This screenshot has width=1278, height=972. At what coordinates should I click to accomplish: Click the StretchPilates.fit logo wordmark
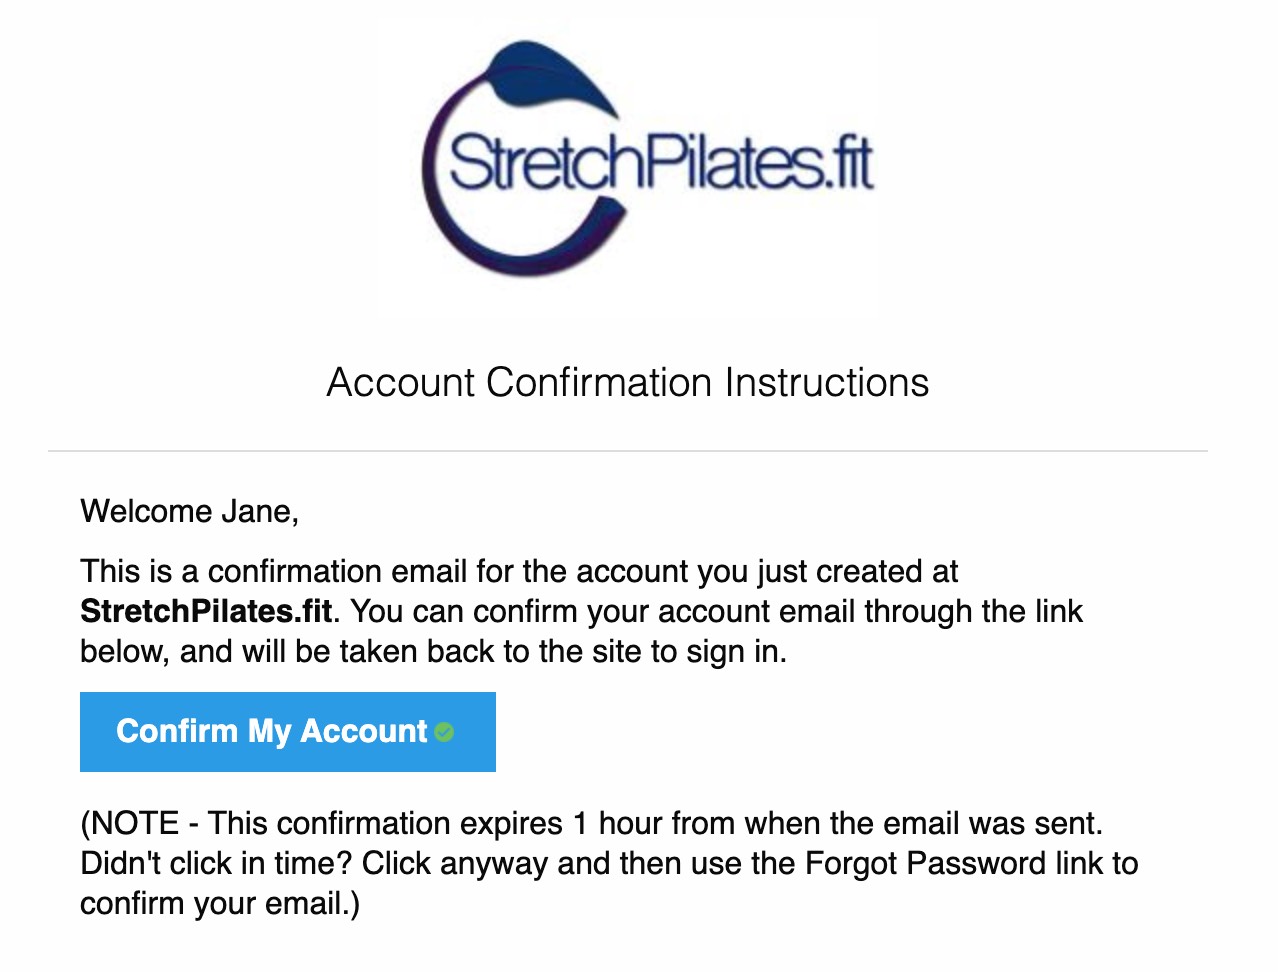660,162
